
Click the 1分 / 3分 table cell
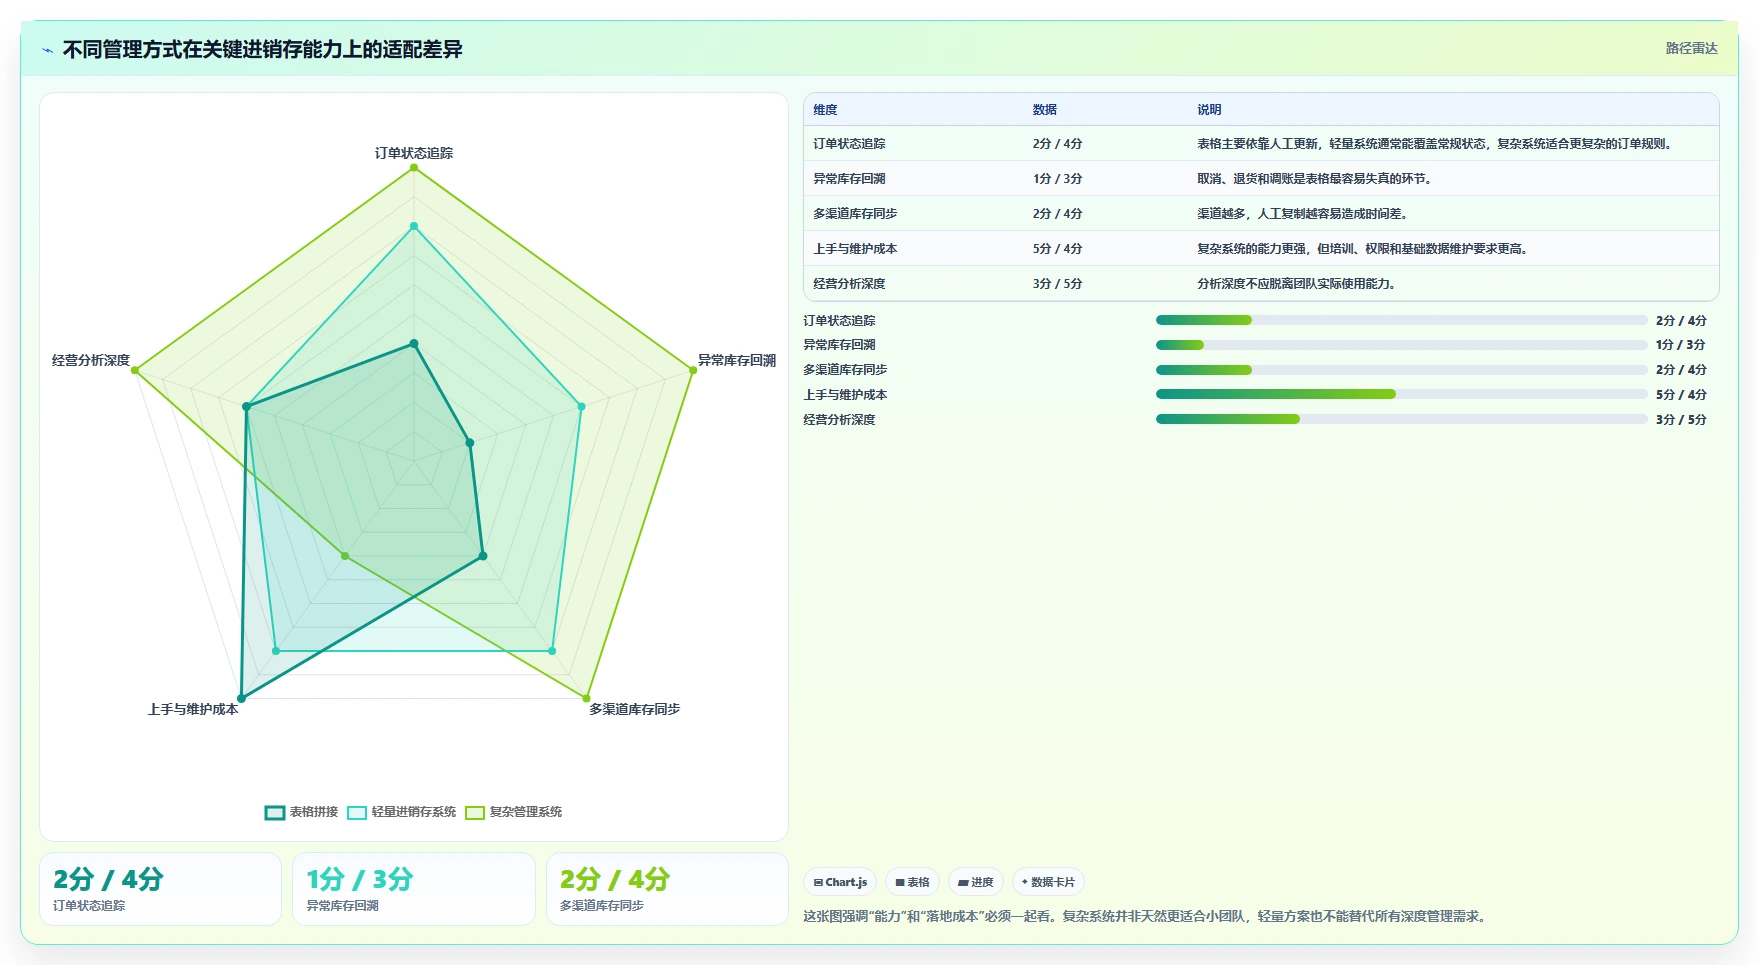pyautogui.click(x=1057, y=179)
